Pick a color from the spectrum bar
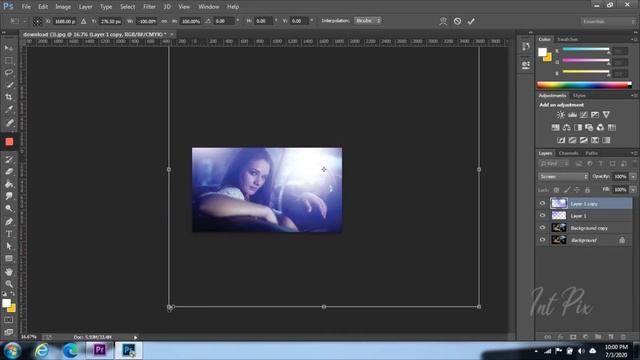 [584, 85]
